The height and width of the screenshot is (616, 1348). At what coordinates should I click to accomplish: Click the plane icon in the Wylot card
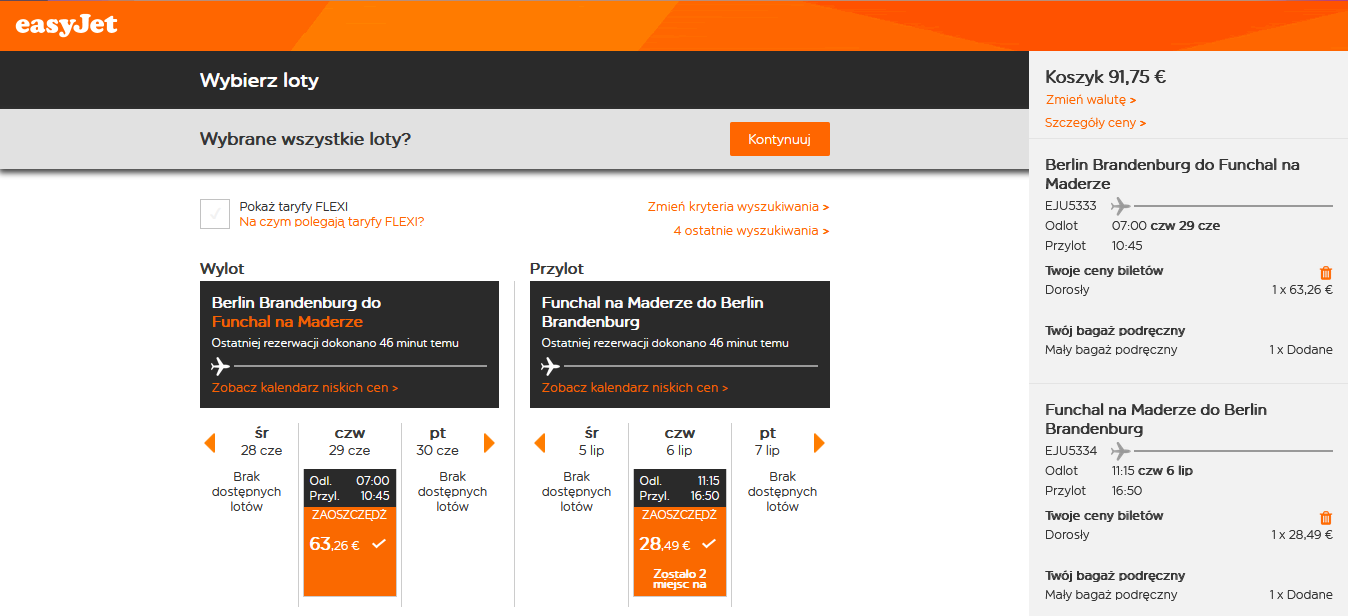click(x=221, y=366)
